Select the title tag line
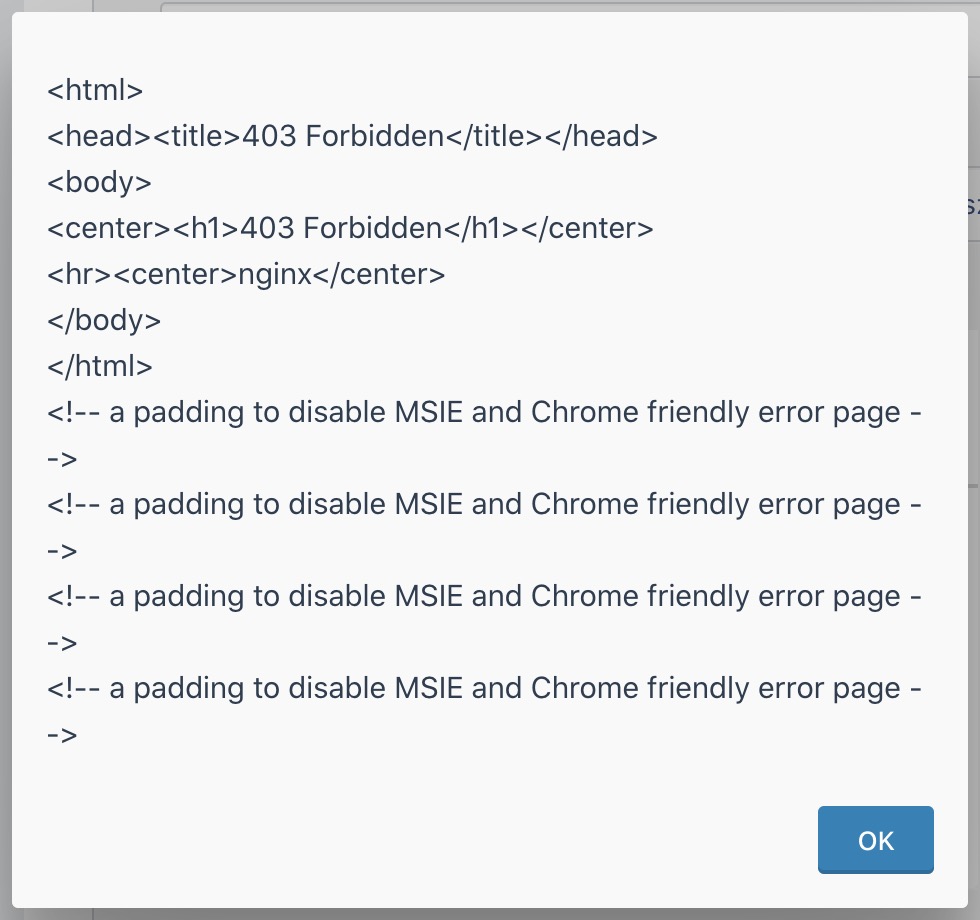 tap(352, 136)
